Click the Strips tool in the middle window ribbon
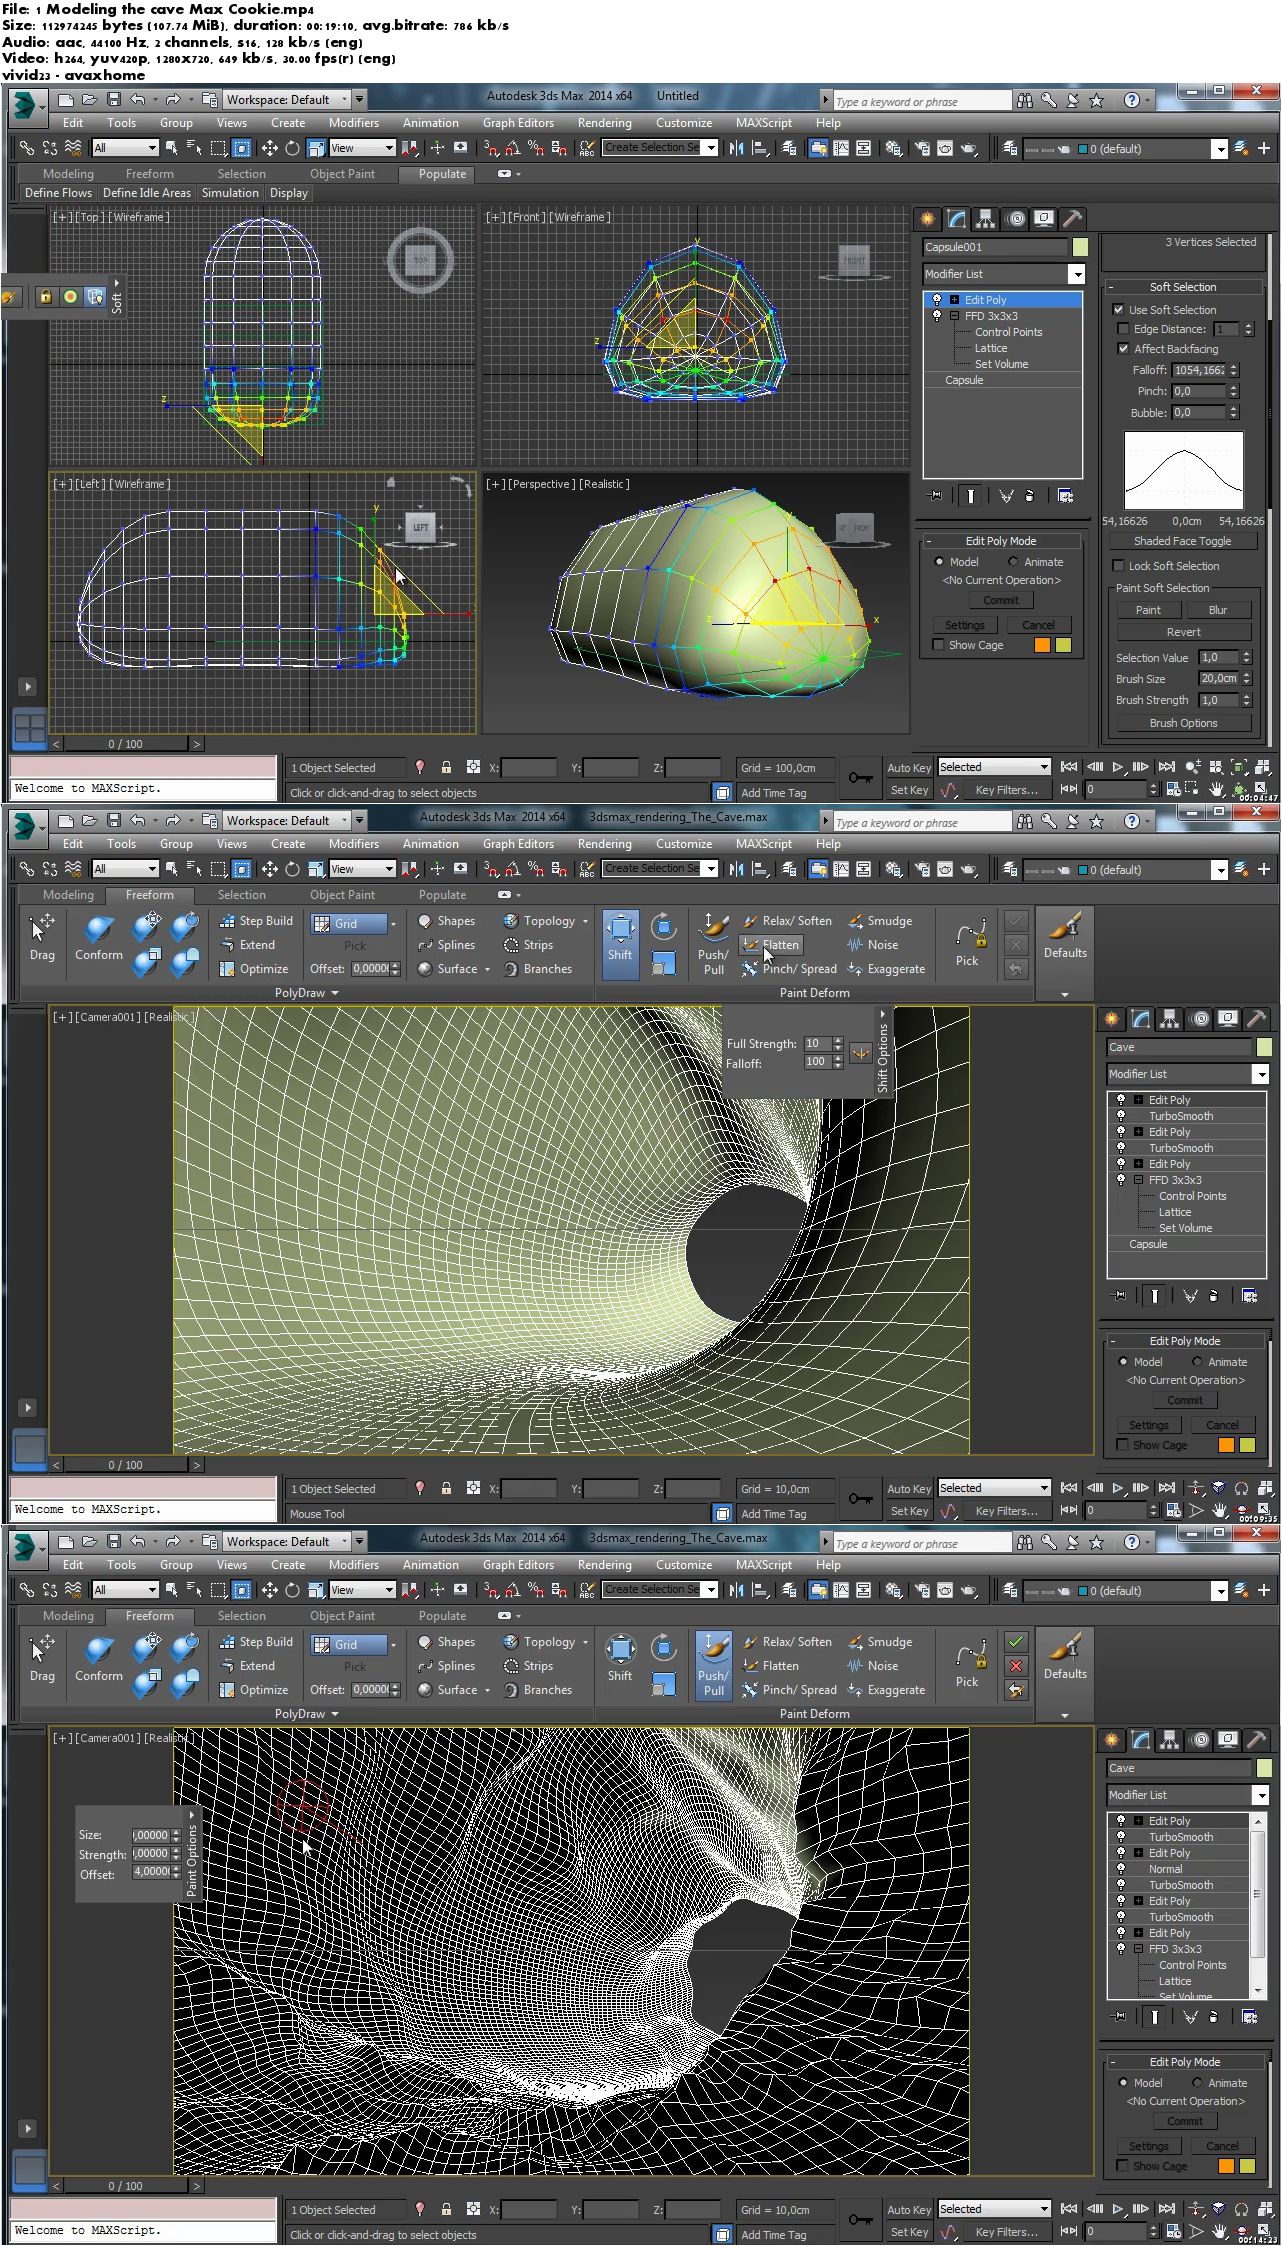The width and height of the screenshot is (1282, 2246). (529, 945)
